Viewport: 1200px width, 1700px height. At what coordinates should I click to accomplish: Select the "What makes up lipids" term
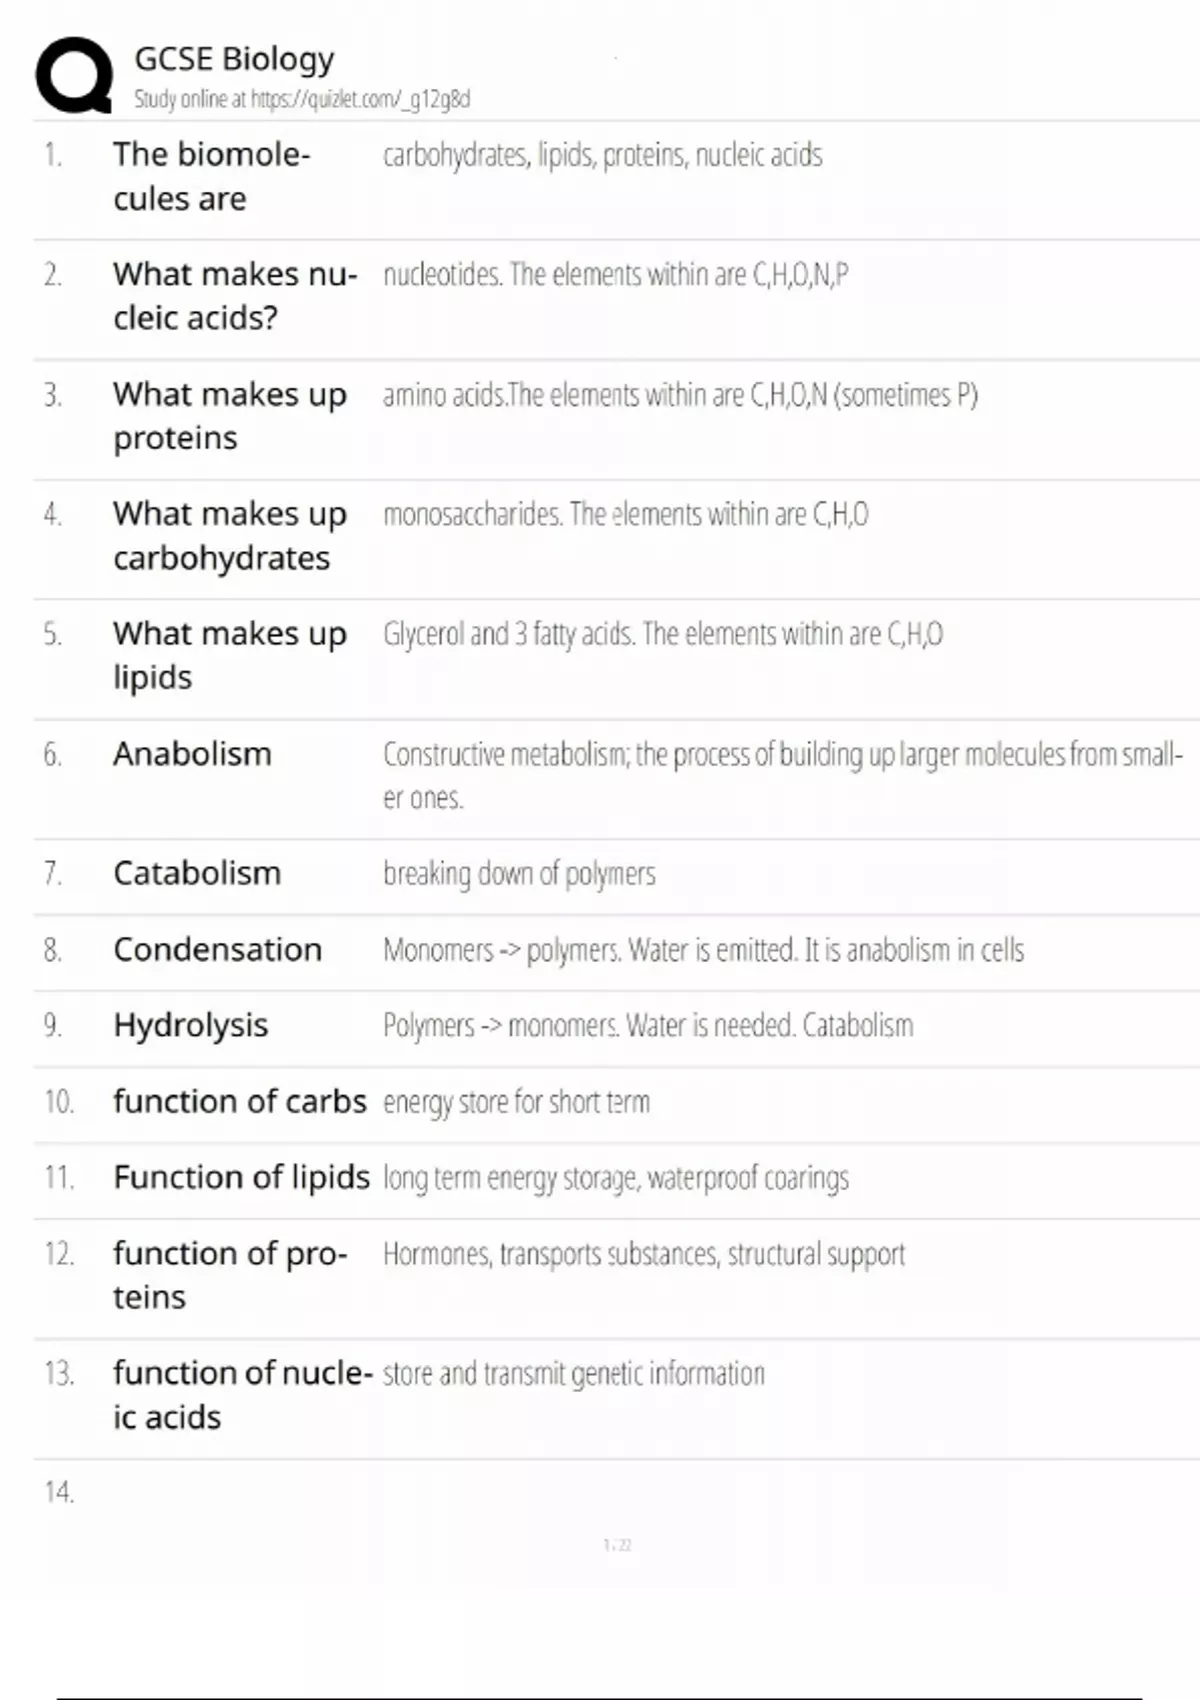point(229,655)
